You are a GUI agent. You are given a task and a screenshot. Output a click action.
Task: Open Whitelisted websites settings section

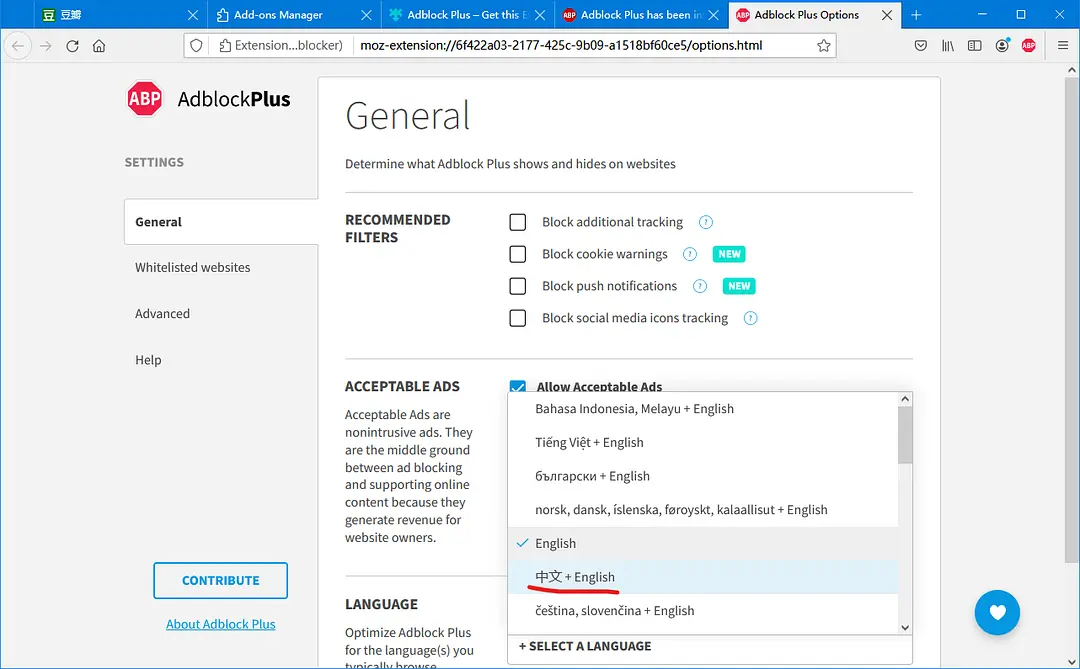coord(193,267)
